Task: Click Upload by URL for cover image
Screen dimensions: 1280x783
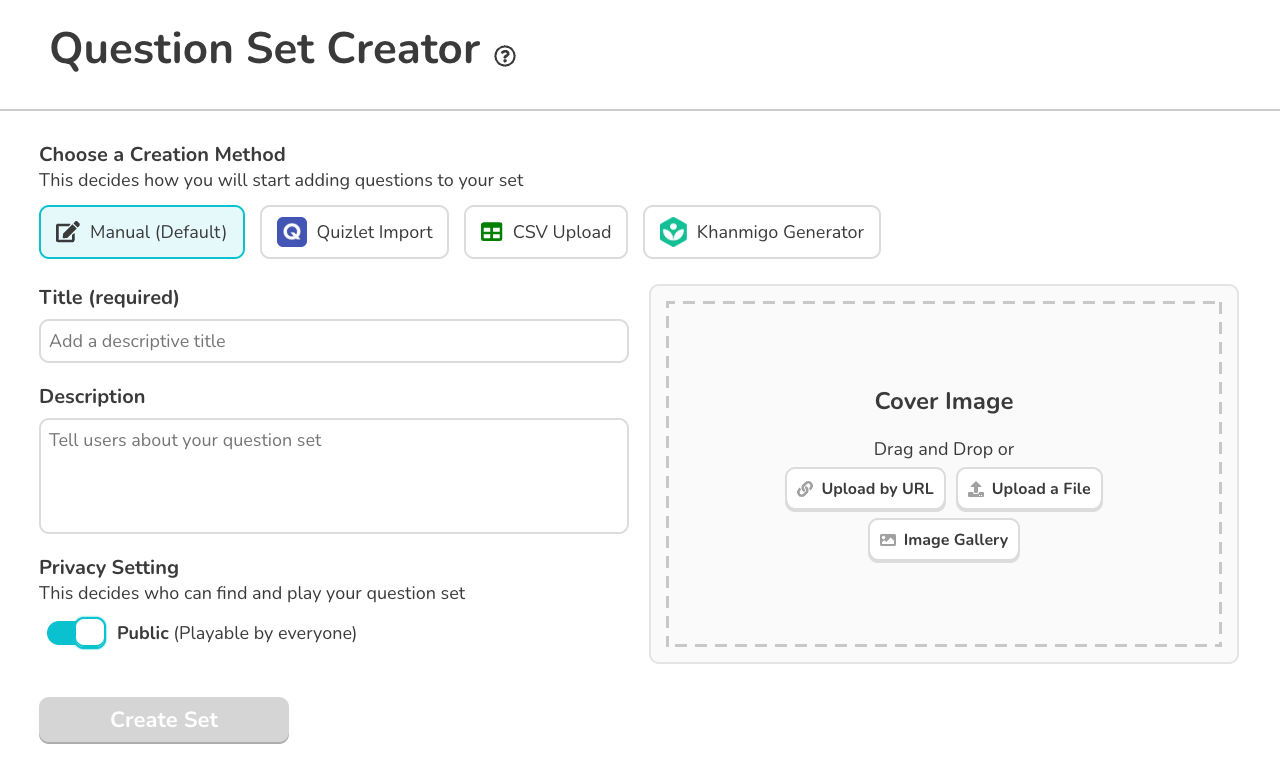Action: [x=865, y=488]
